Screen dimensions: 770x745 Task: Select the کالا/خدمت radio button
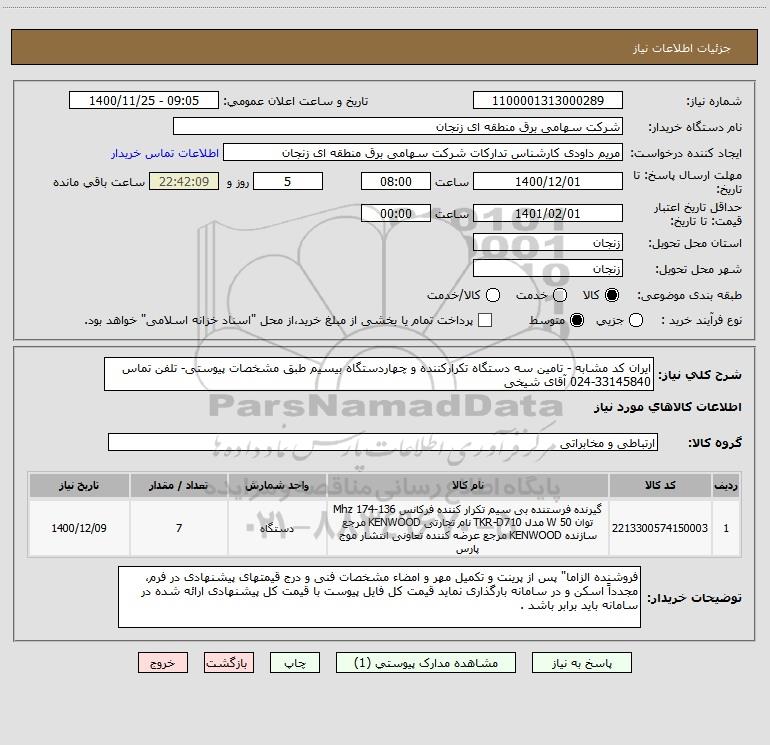pos(493,295)
